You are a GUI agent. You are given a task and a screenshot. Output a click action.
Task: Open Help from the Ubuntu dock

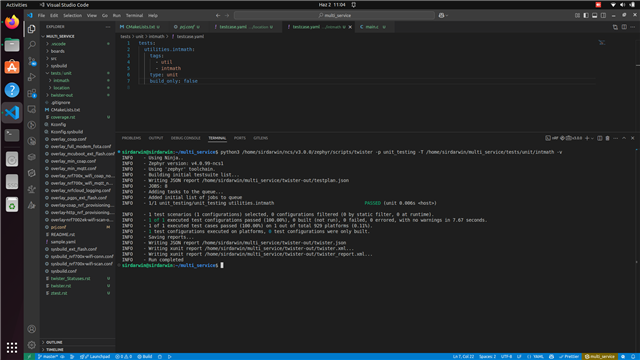tap(12, 90)
